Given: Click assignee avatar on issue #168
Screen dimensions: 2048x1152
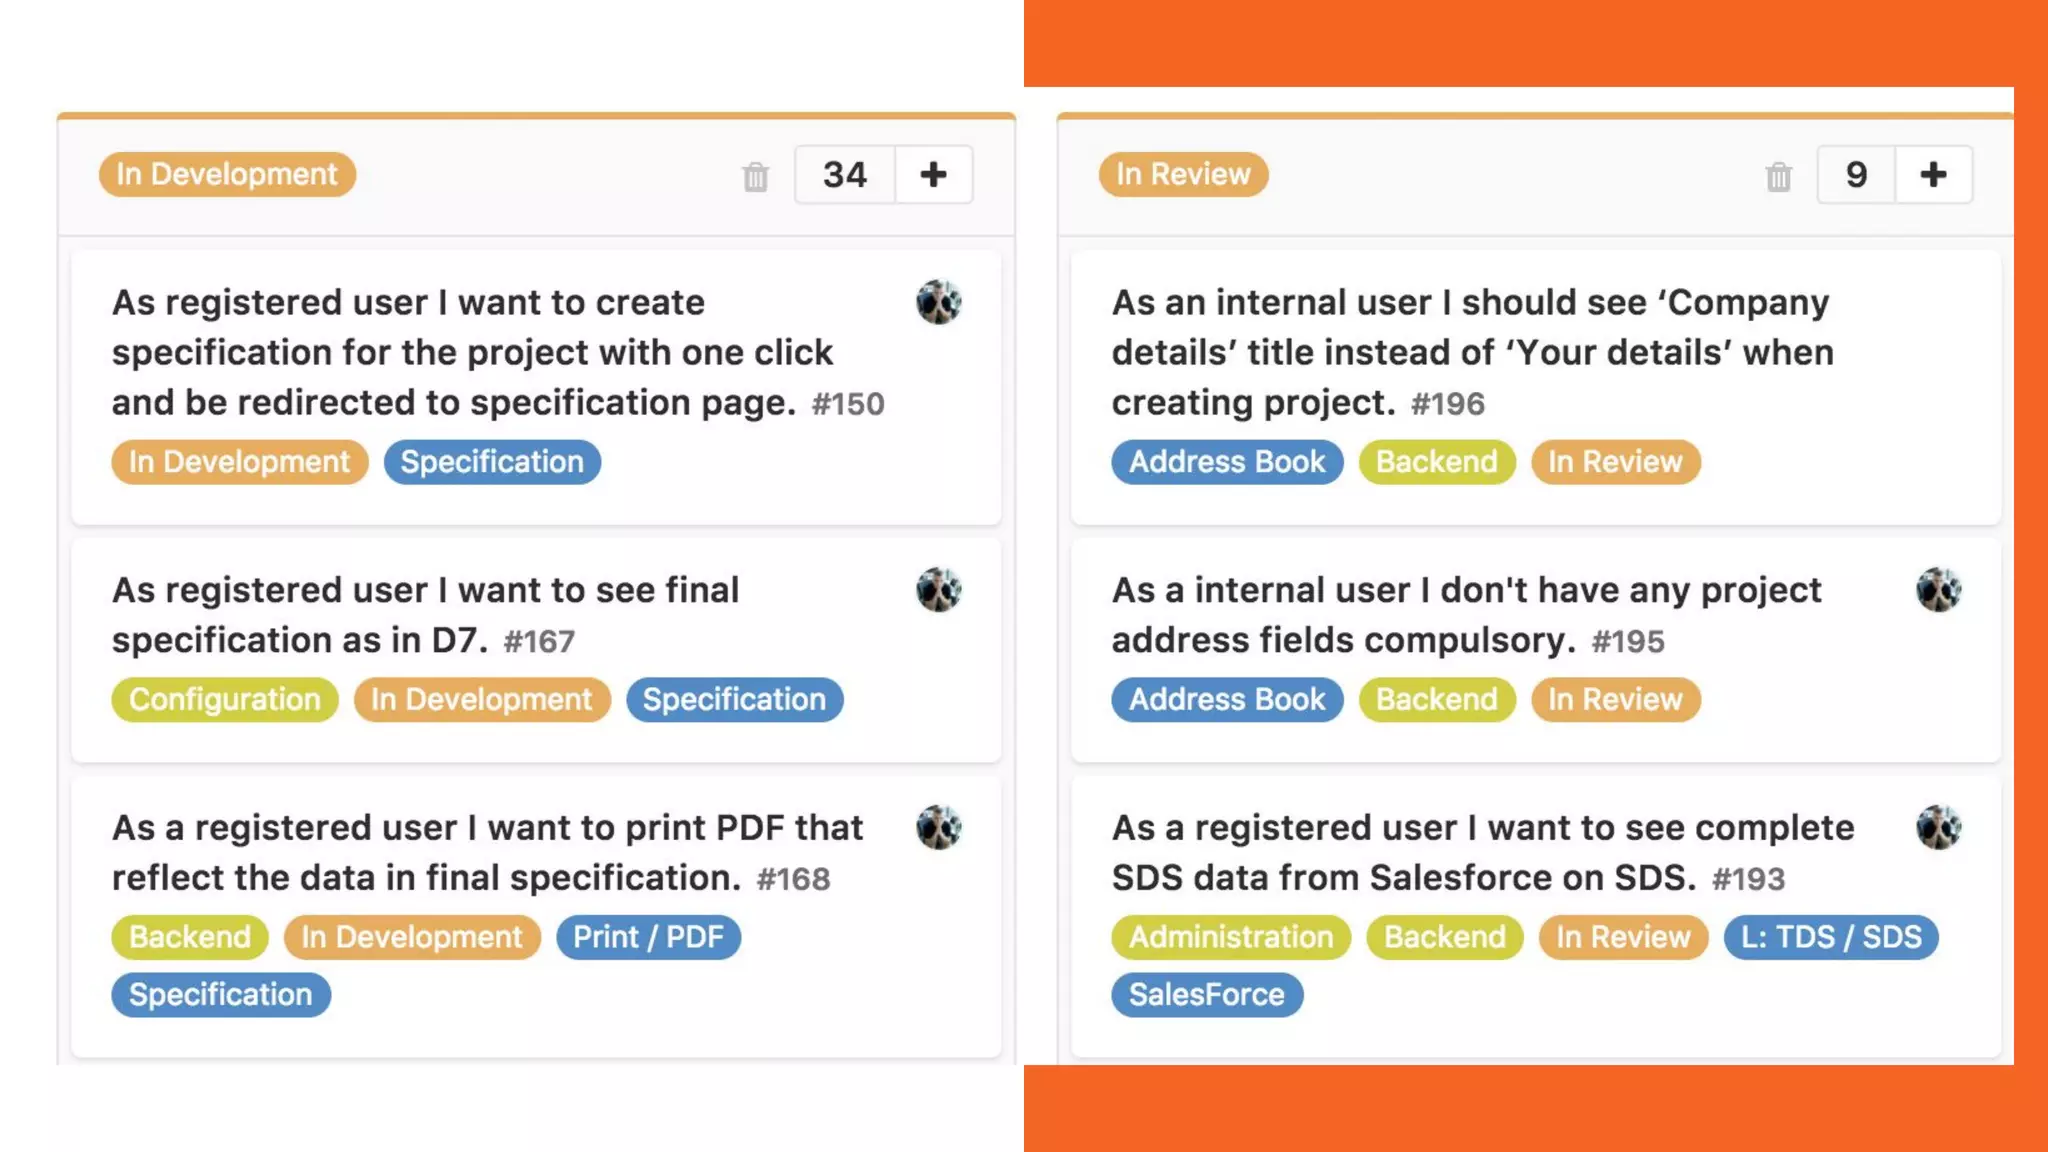Looking at the screenshot, I should pyautogui.click(x=938, y=827).
